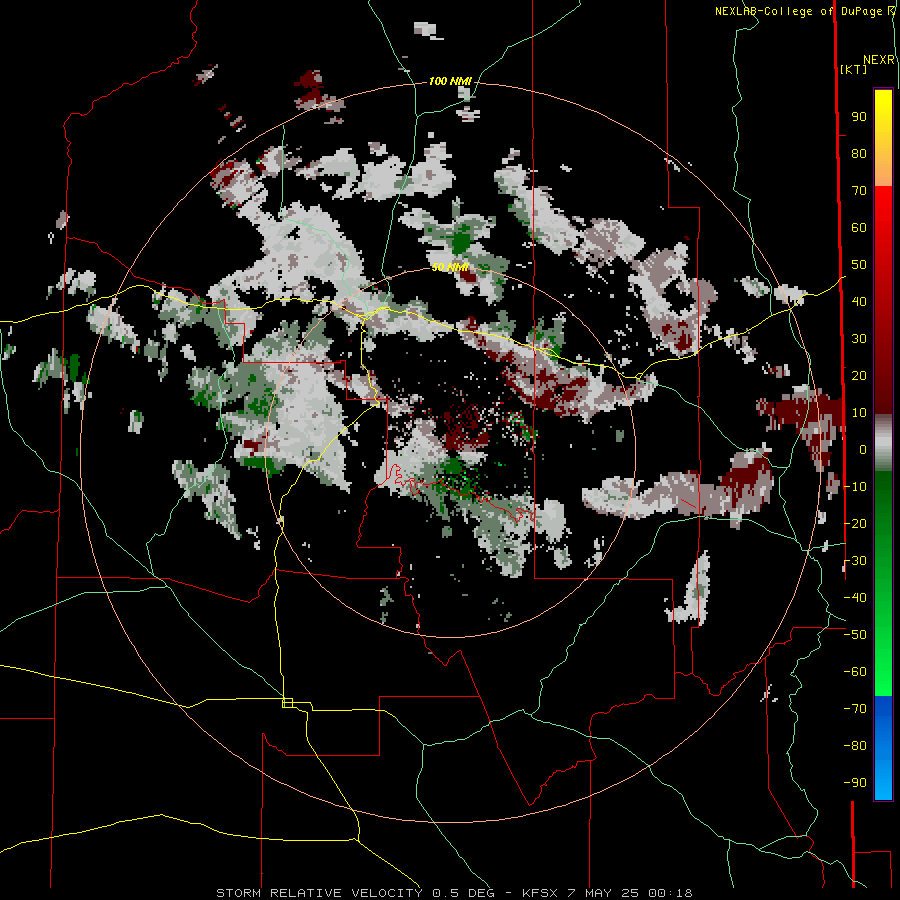Click the 80 value on the scale

coord(859,154)
